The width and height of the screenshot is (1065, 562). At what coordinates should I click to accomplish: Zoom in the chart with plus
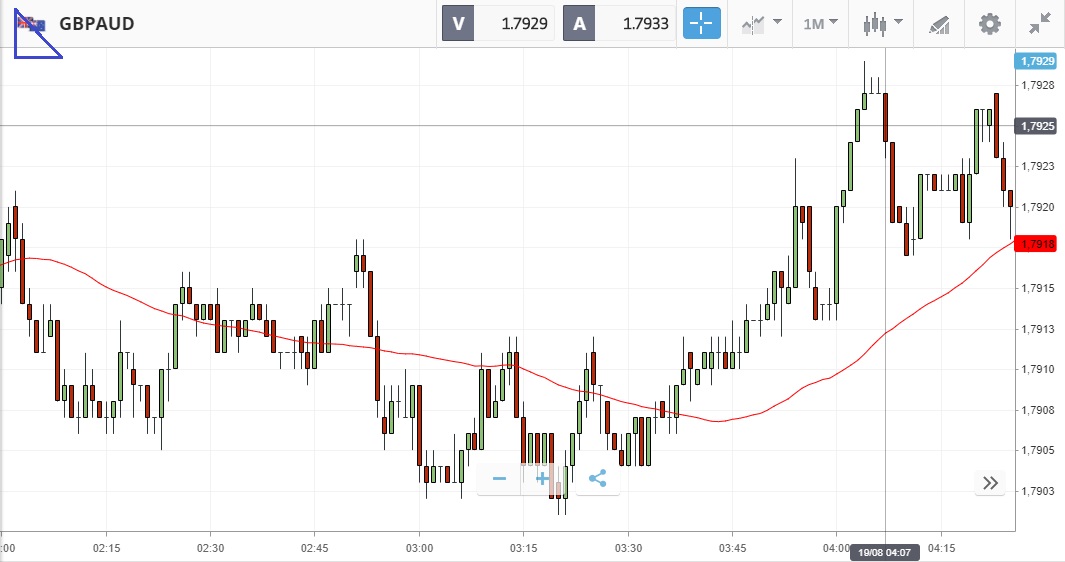pyautogui.click(x=543, y=479)
